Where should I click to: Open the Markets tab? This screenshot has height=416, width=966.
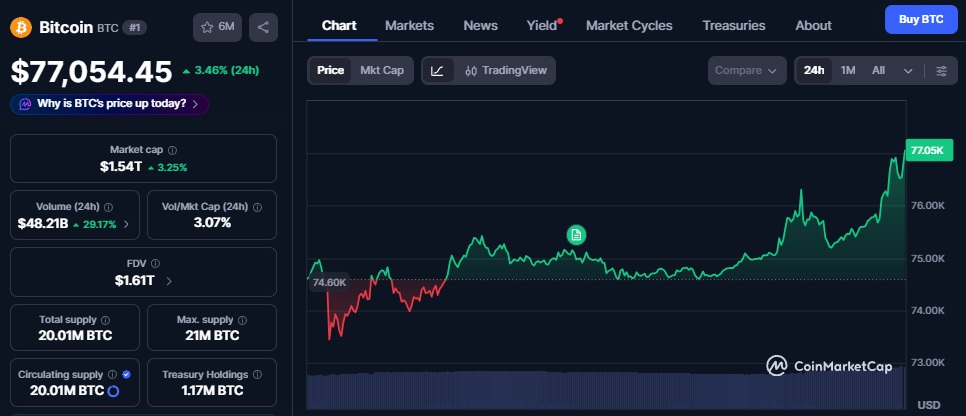tap(409, 25)
